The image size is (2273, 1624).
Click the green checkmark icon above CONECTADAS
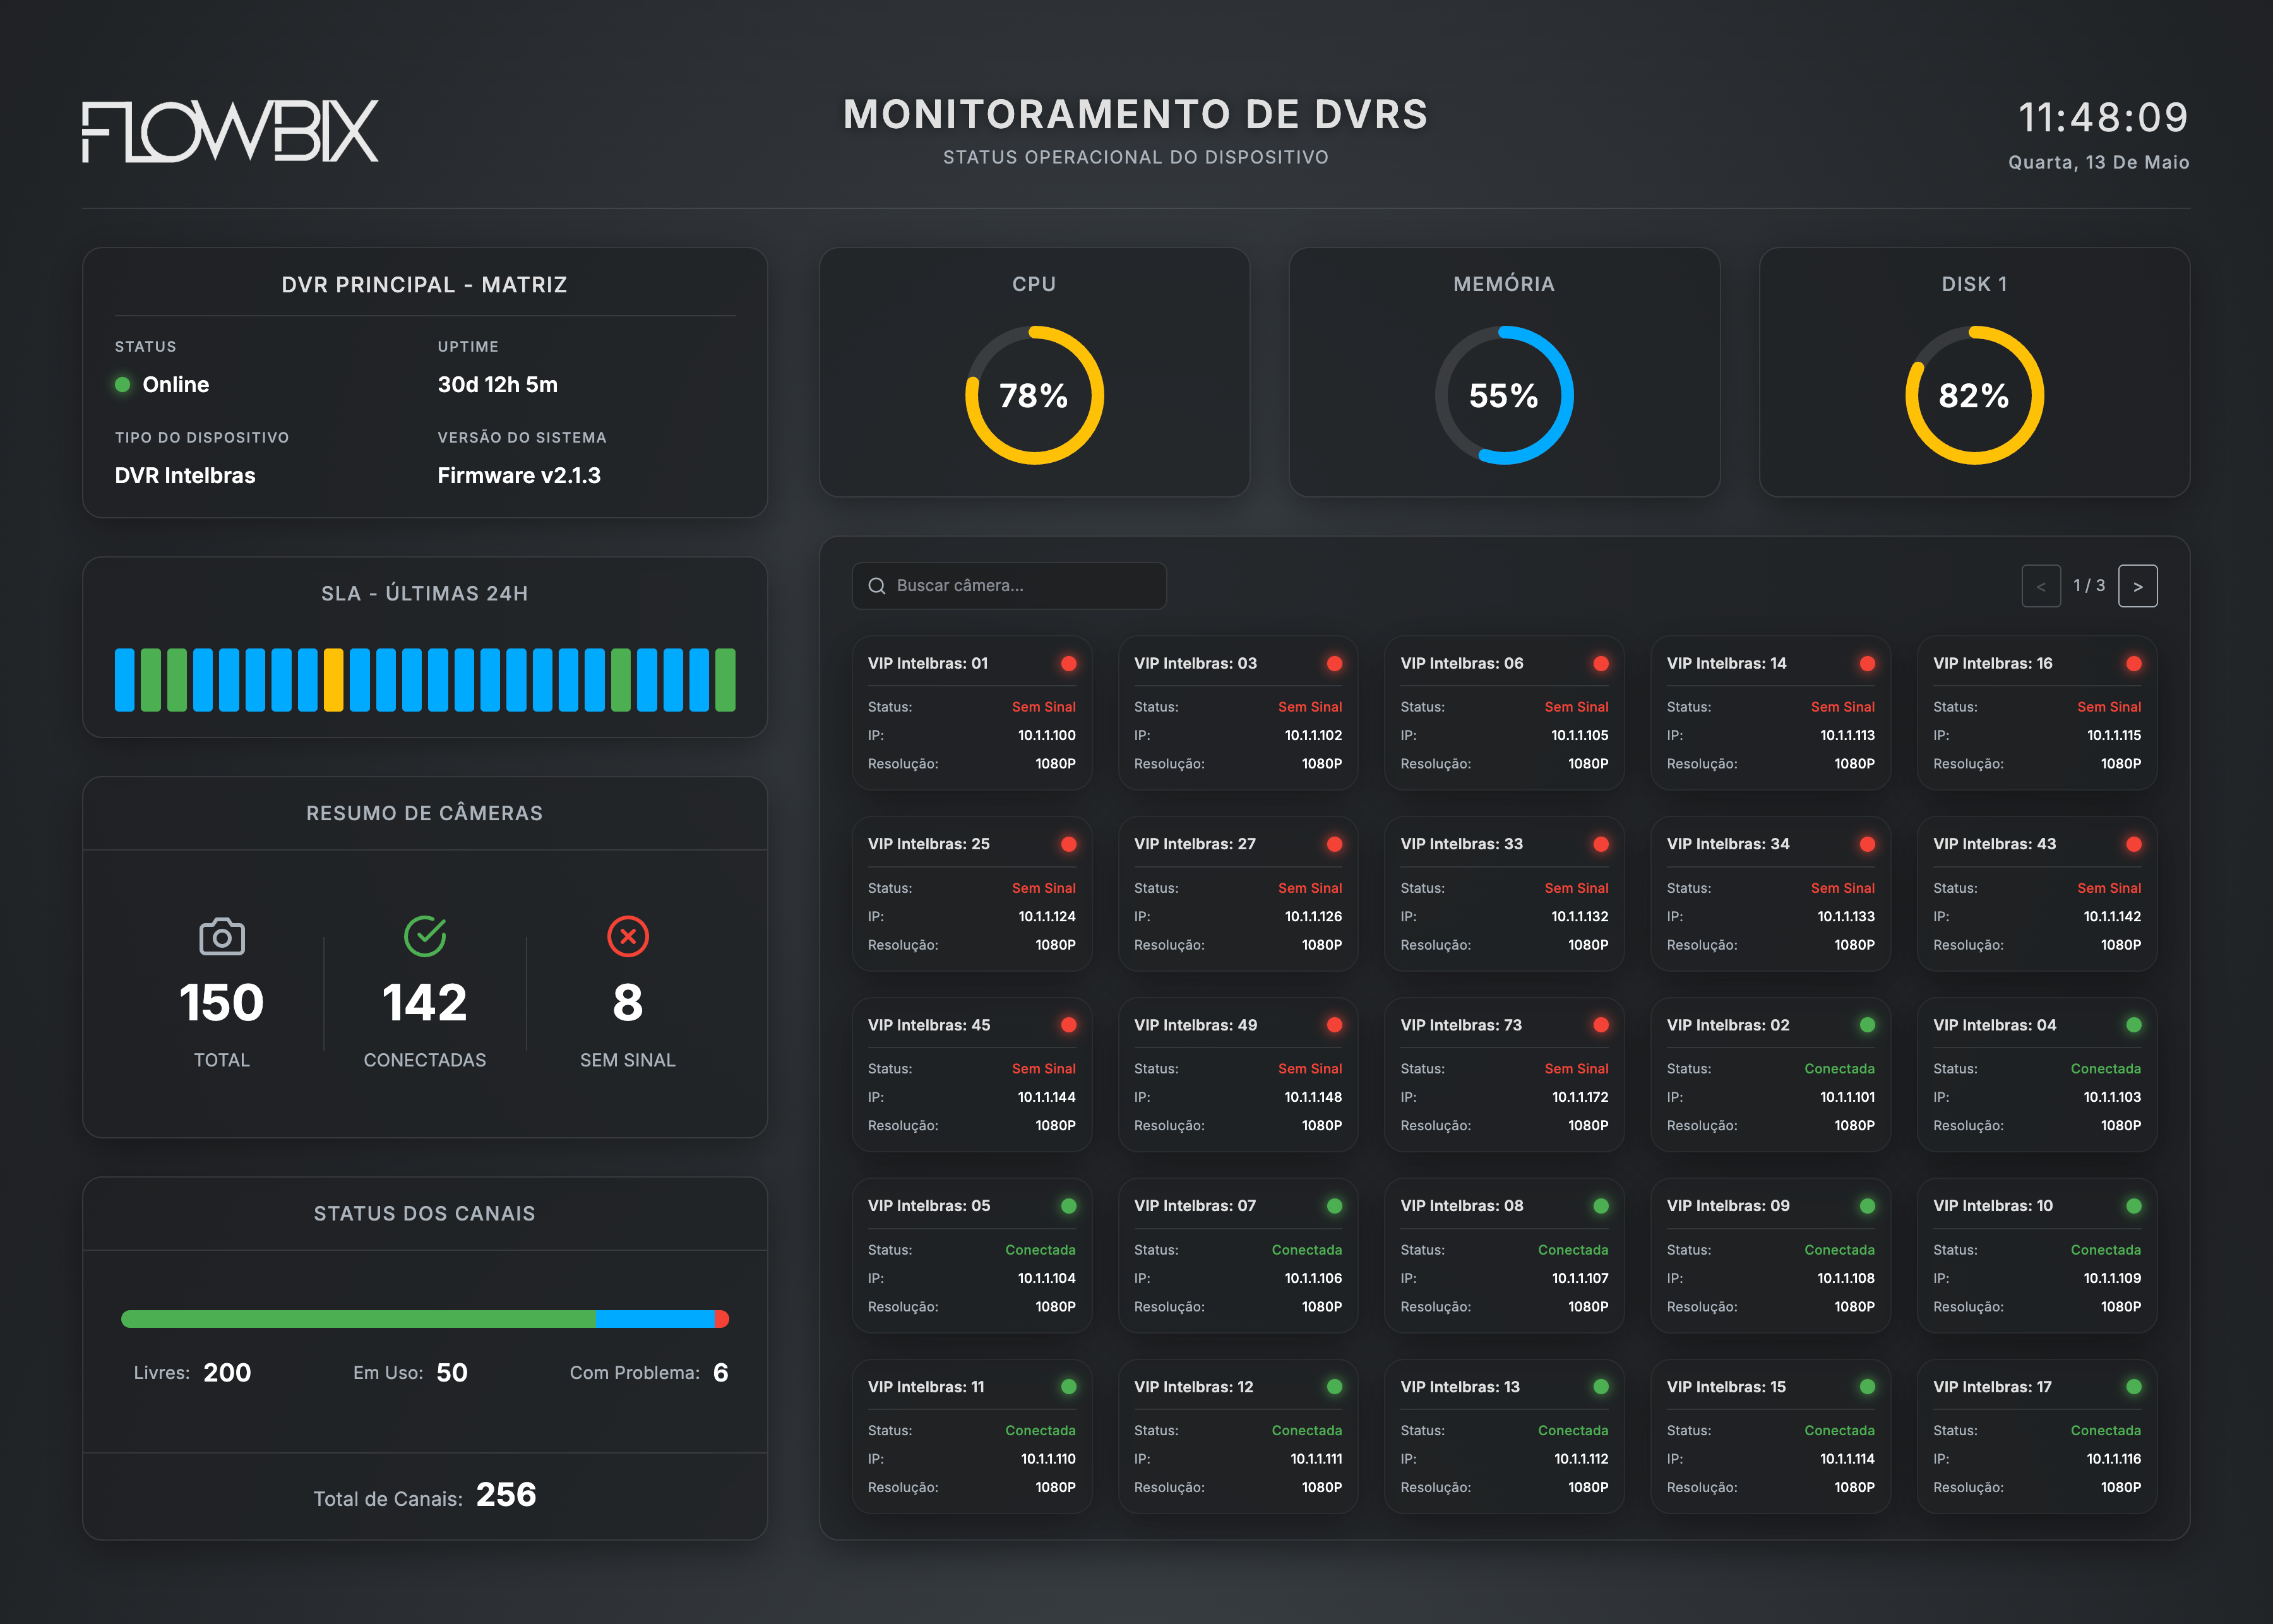tap(425, 936)
